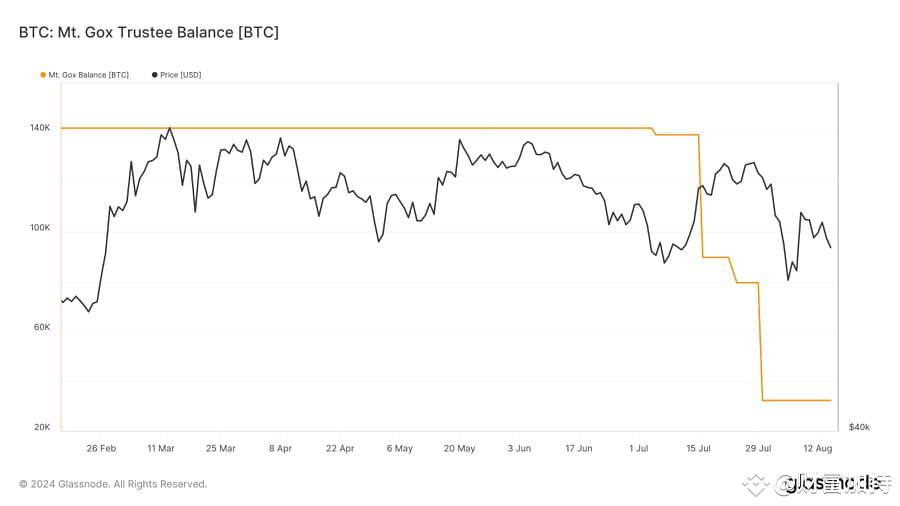Select the 11 Mar date label
Viewport: 900px width, 506px height.
161,449
